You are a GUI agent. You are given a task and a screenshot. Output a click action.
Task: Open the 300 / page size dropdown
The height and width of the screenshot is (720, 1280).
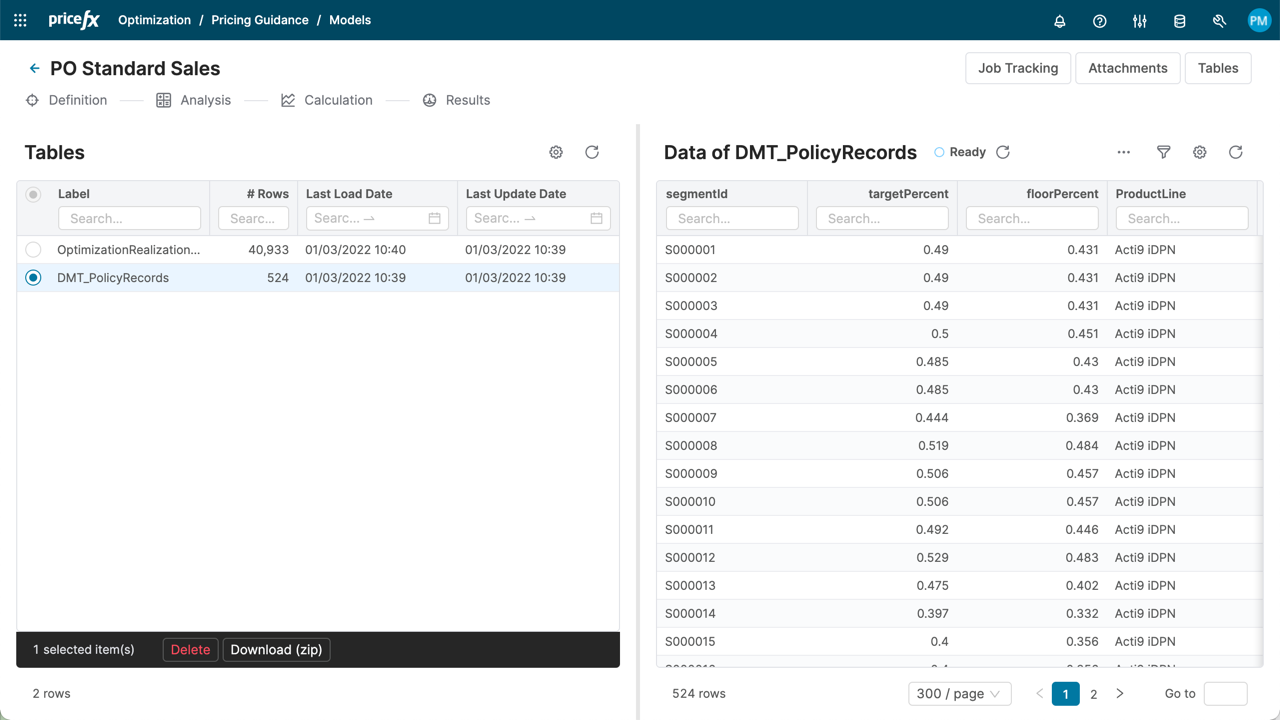959,694
